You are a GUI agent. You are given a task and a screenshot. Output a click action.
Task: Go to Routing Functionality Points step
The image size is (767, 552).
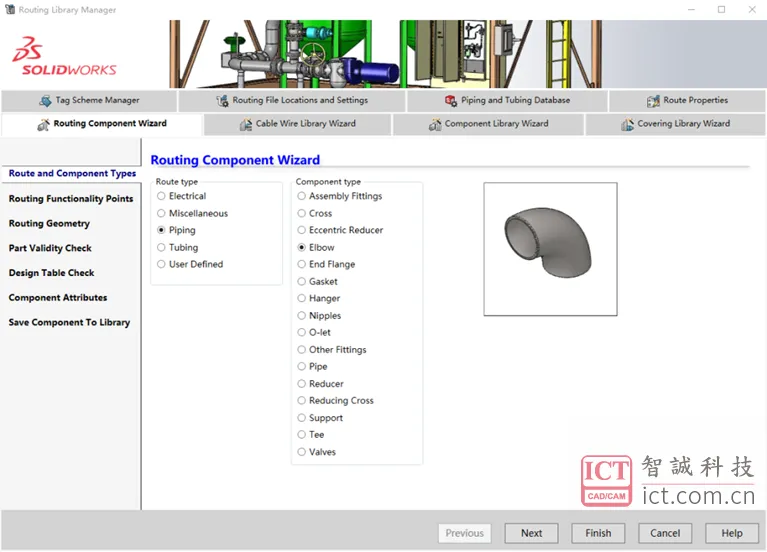71,199
